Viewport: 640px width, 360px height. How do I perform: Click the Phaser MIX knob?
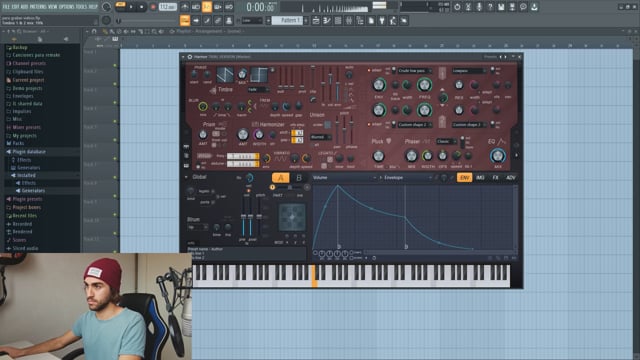click(x=411, y=156)
